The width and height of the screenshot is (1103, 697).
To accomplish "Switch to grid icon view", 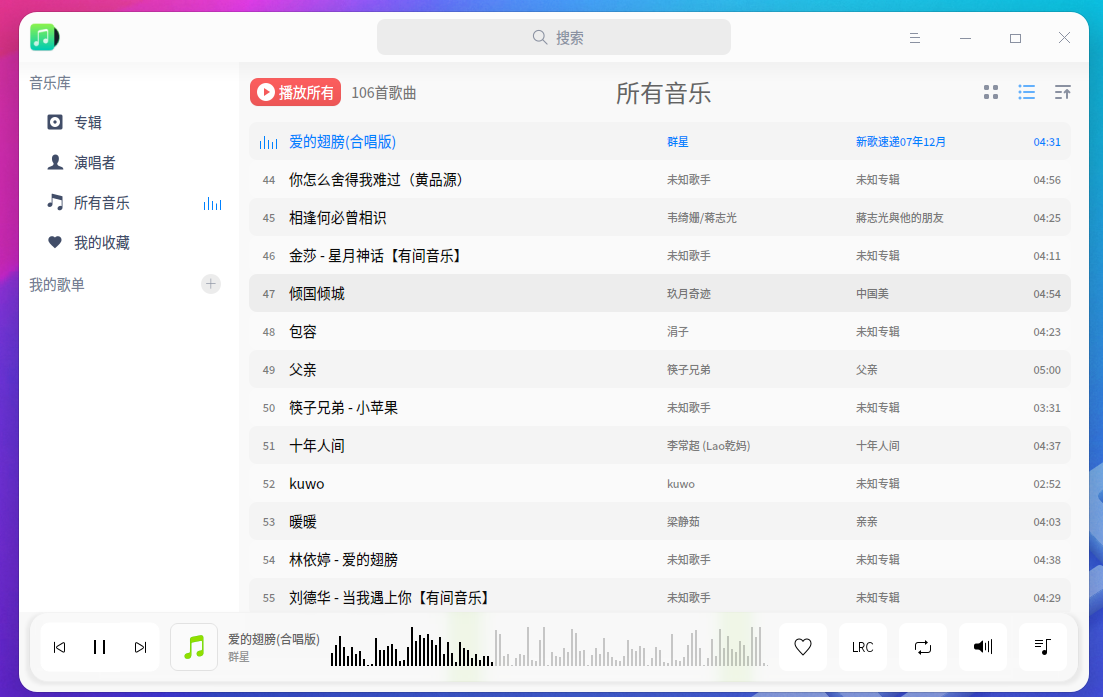I will coord(991,92).
